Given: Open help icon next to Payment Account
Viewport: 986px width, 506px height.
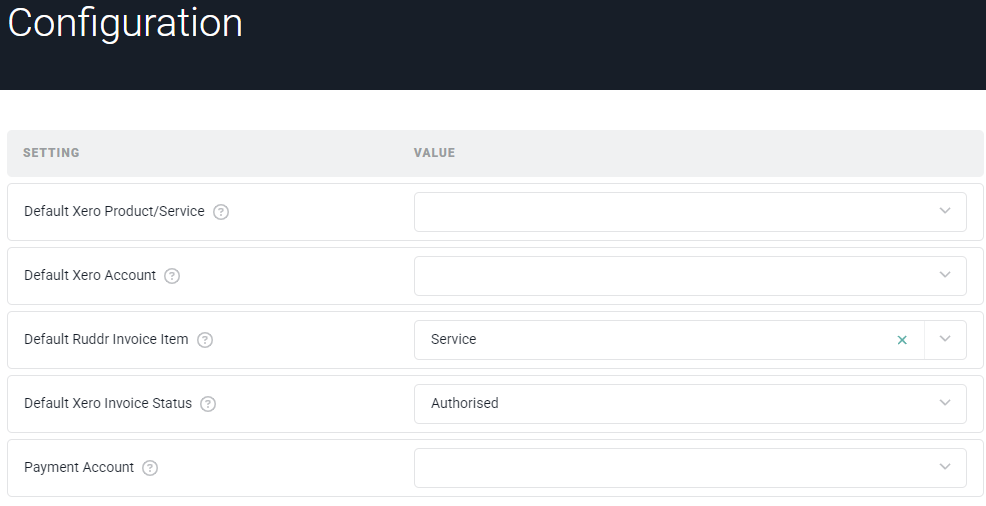Looking at the screenshot, I should tap(150, 468).
